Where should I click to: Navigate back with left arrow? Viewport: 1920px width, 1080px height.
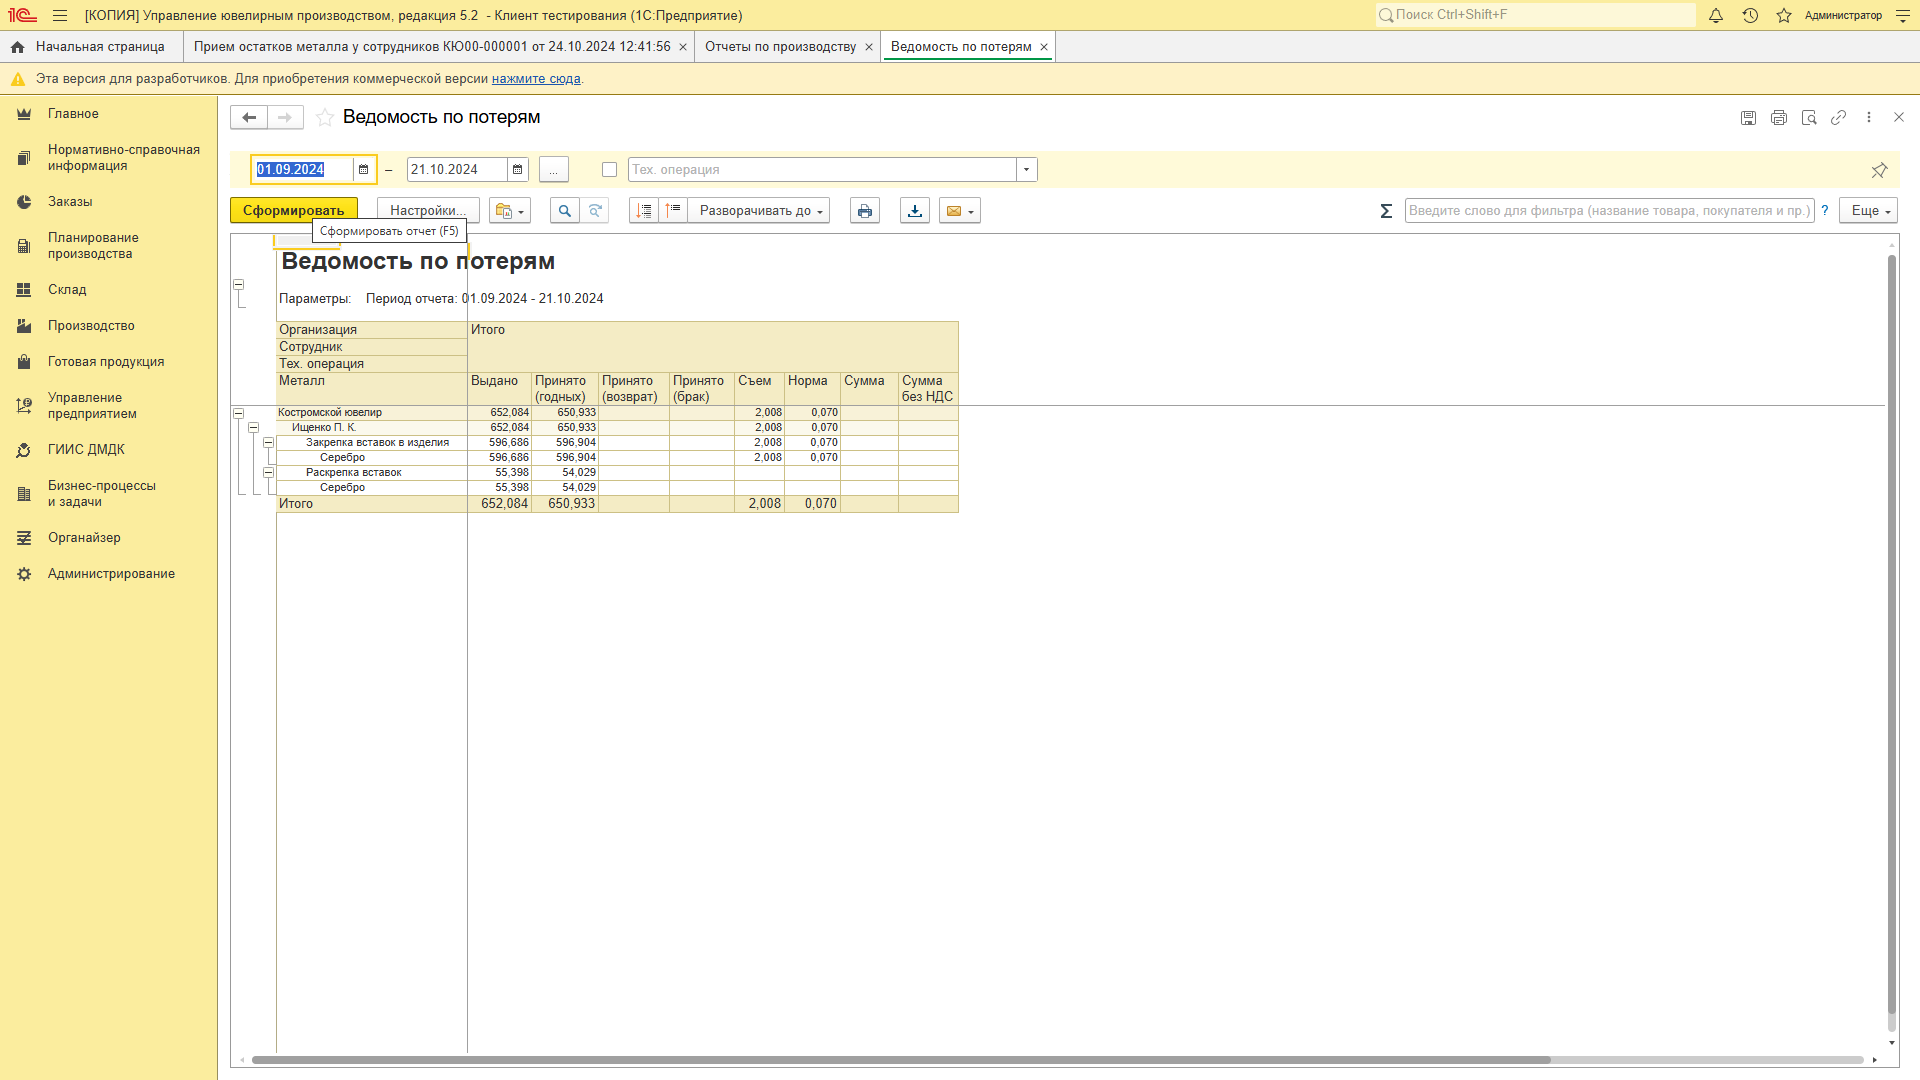[x=249, y=118]
